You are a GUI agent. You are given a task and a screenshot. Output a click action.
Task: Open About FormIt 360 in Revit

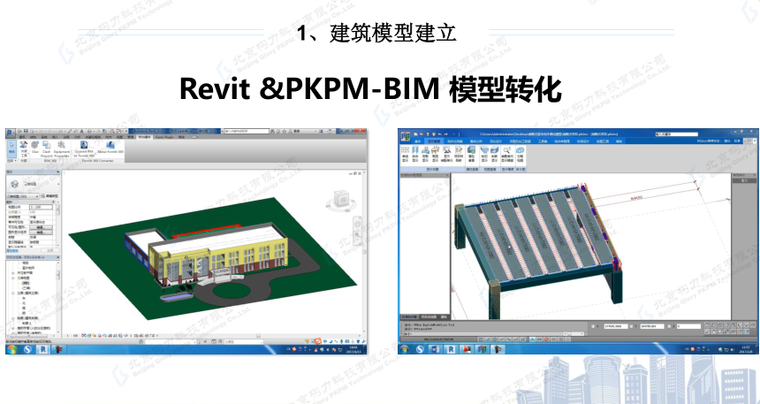tap(111, 147)
